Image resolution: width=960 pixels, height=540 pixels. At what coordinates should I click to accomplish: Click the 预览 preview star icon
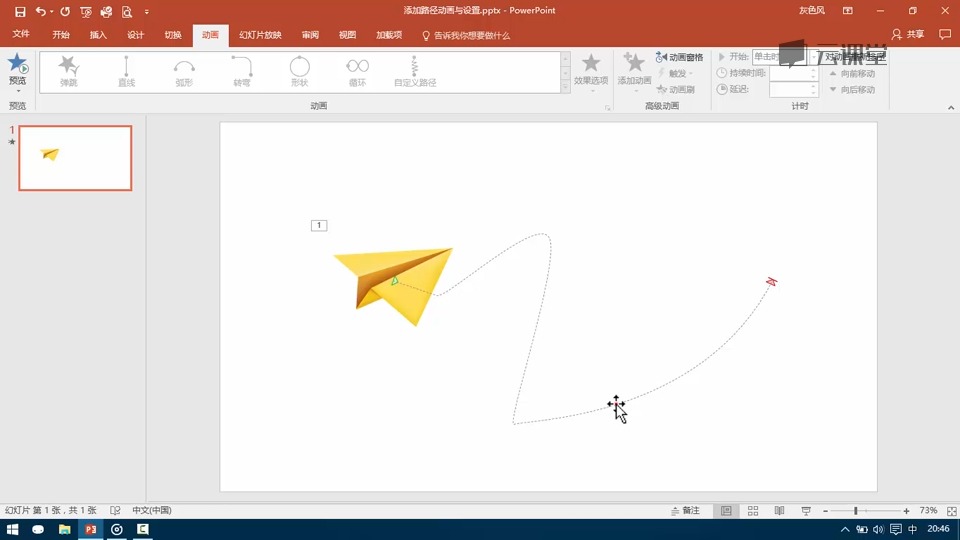(17, 63)
